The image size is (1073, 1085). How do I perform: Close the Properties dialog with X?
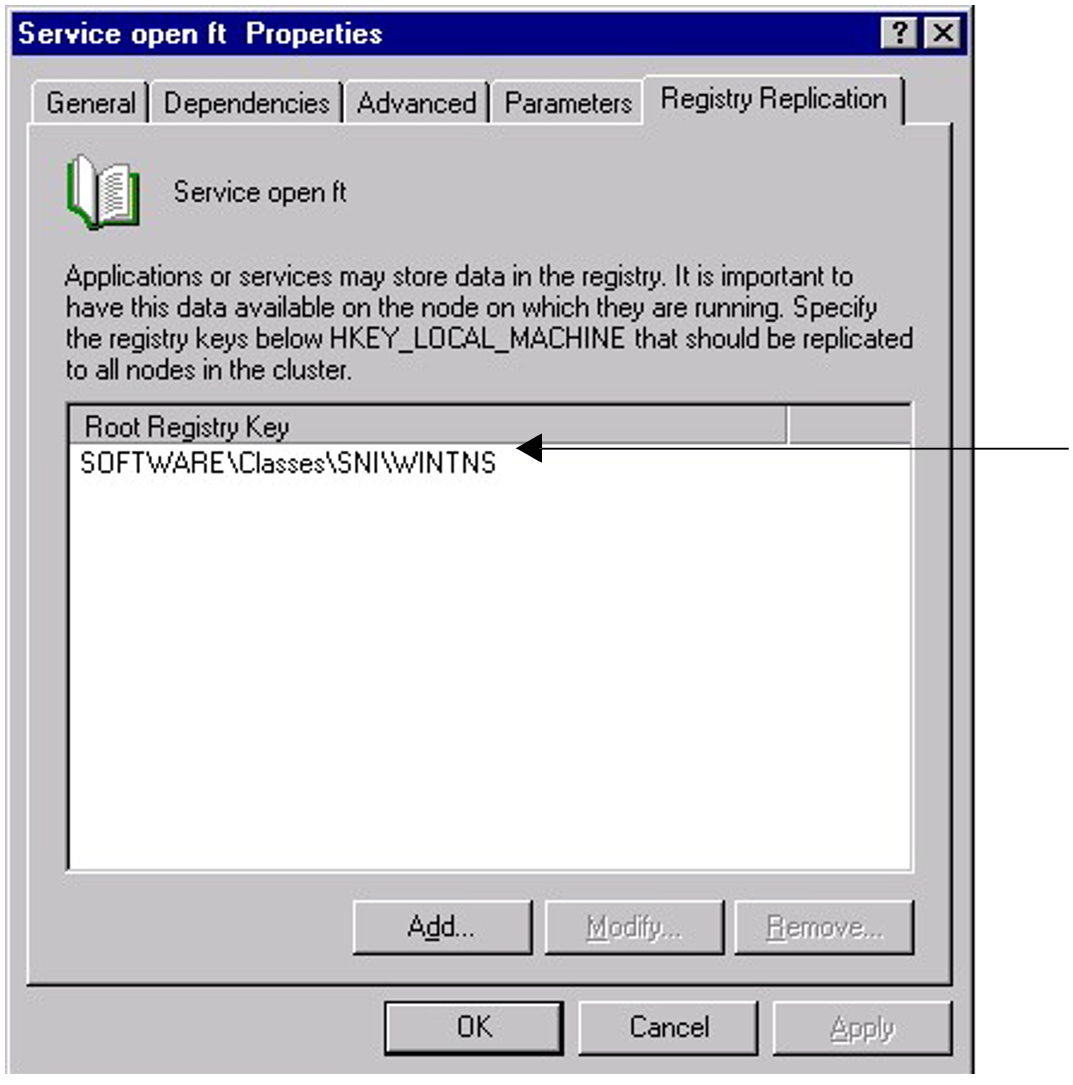(942, 33)
